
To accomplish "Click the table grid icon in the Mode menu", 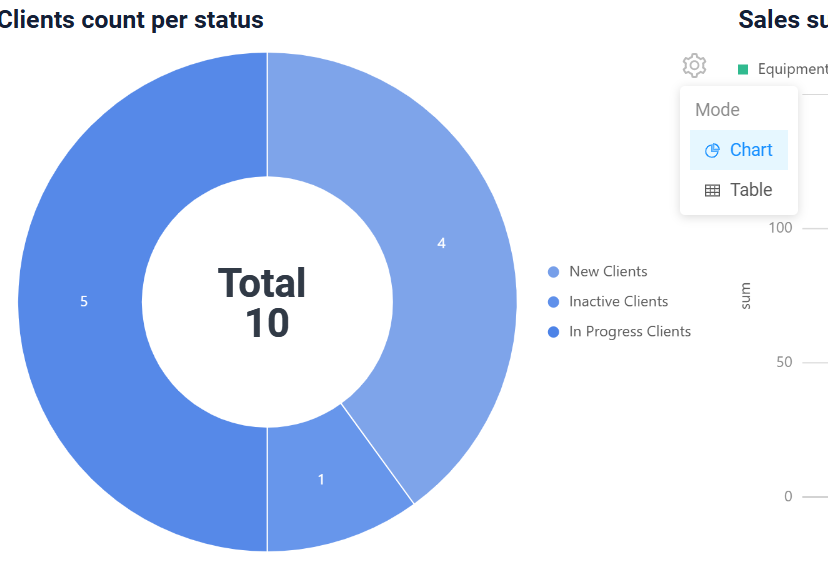I will tap(712, 190).
